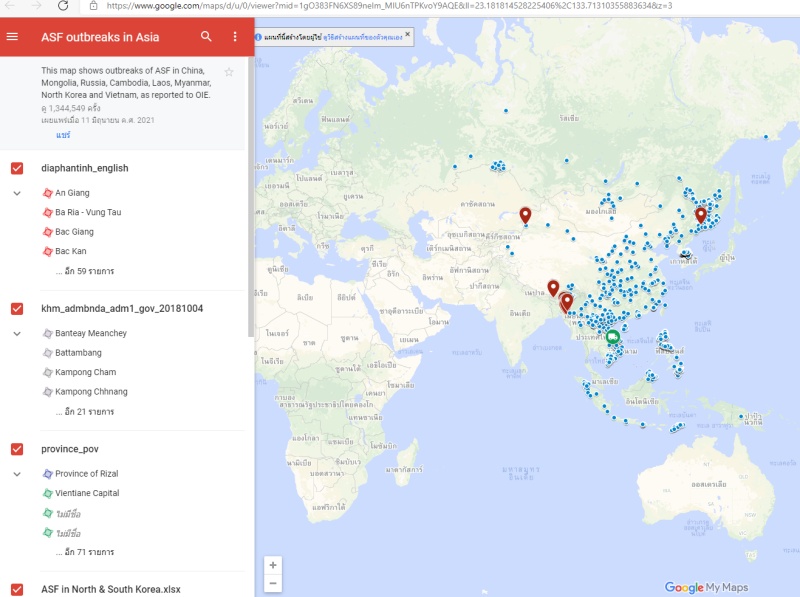This screenshot has height=597, width=800.
Task: Disable the province_pov layer checkbox
Action: [x=17, y=449]
